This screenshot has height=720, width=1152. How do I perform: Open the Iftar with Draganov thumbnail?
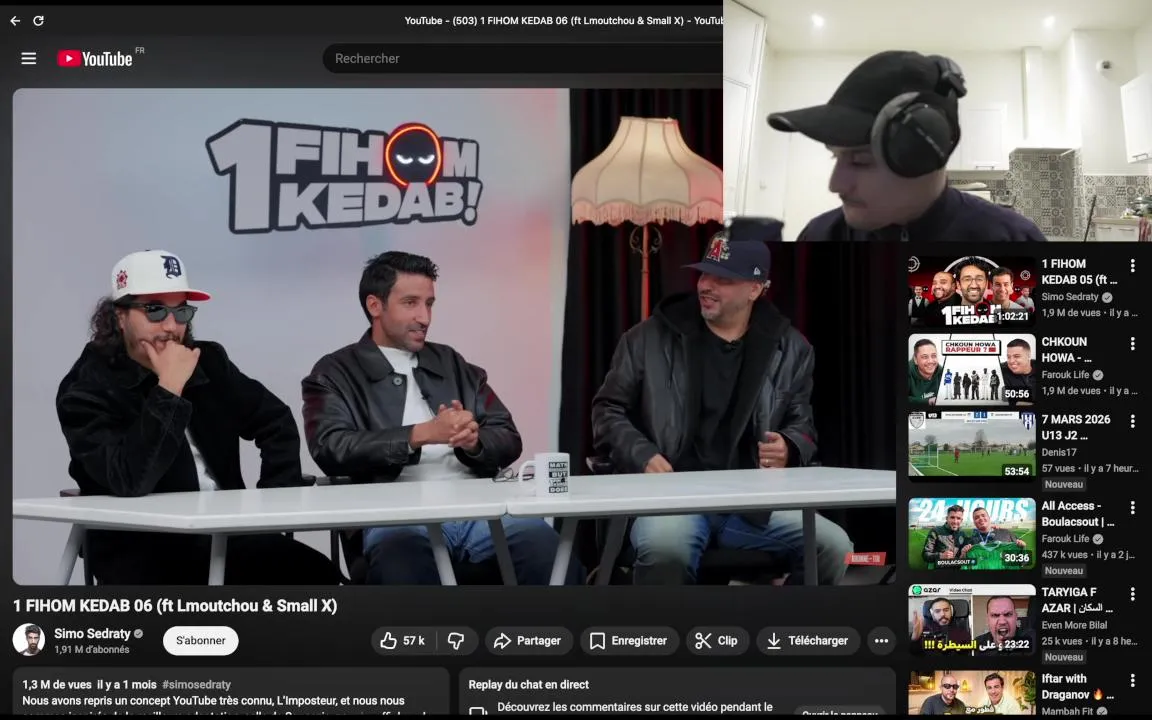[x=971, y=693]
